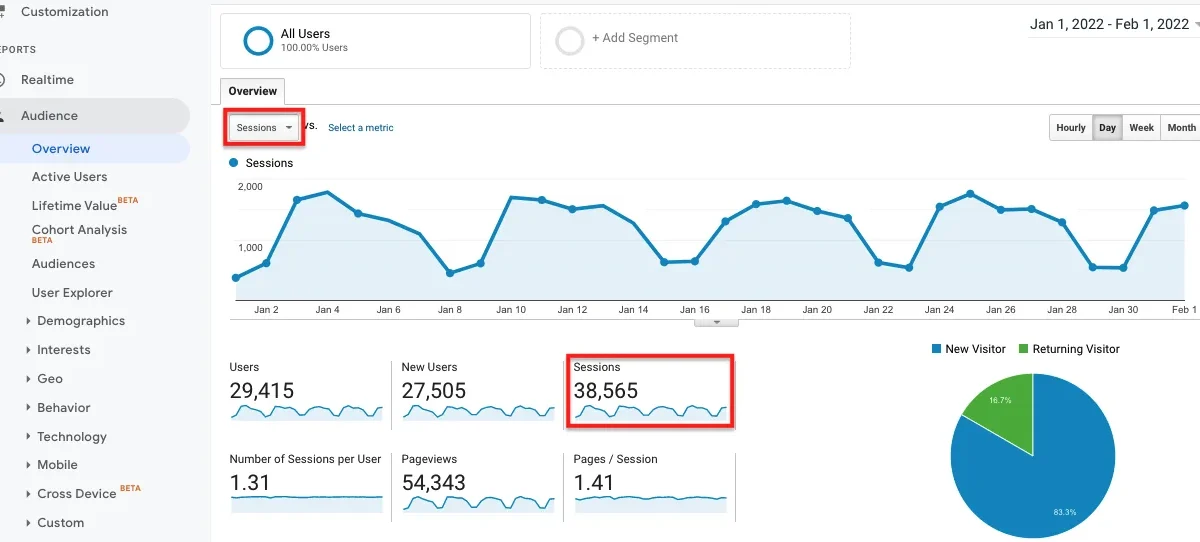Open Active Users report in sidebar
1200x542 pixels.
pyautogui.click(x=70, y=177)
